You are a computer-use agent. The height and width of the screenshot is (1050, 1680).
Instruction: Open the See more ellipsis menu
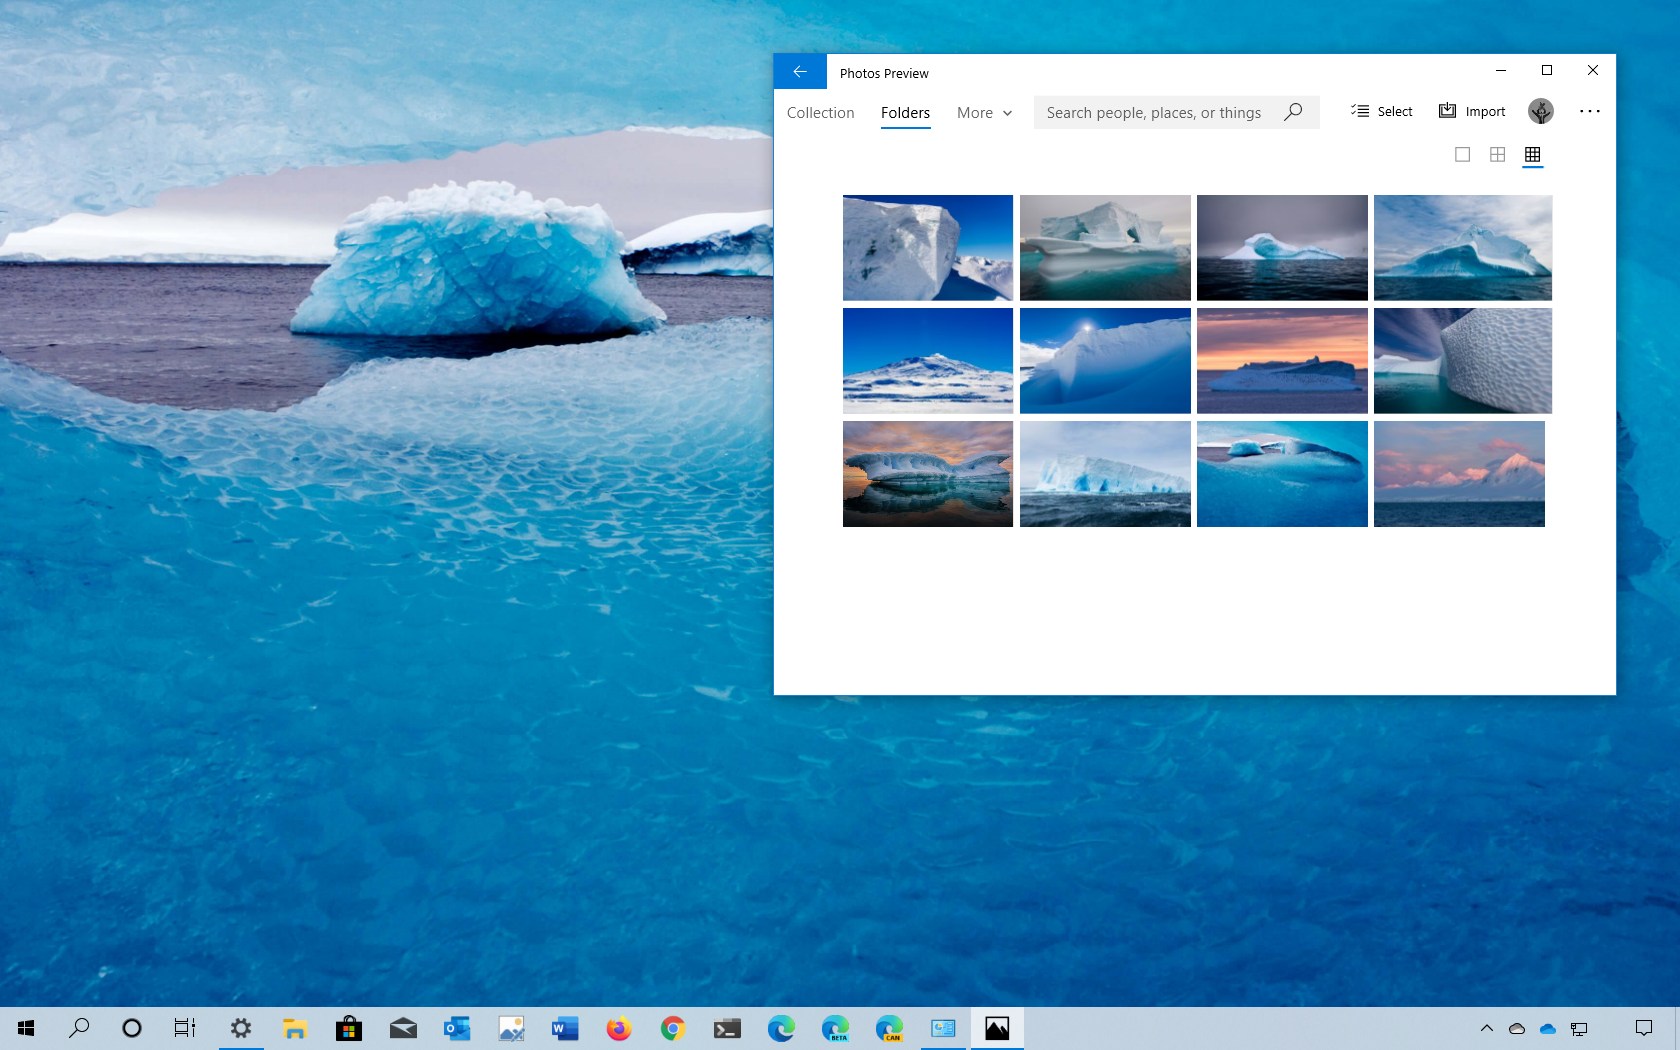click(x=1589, y=111)
